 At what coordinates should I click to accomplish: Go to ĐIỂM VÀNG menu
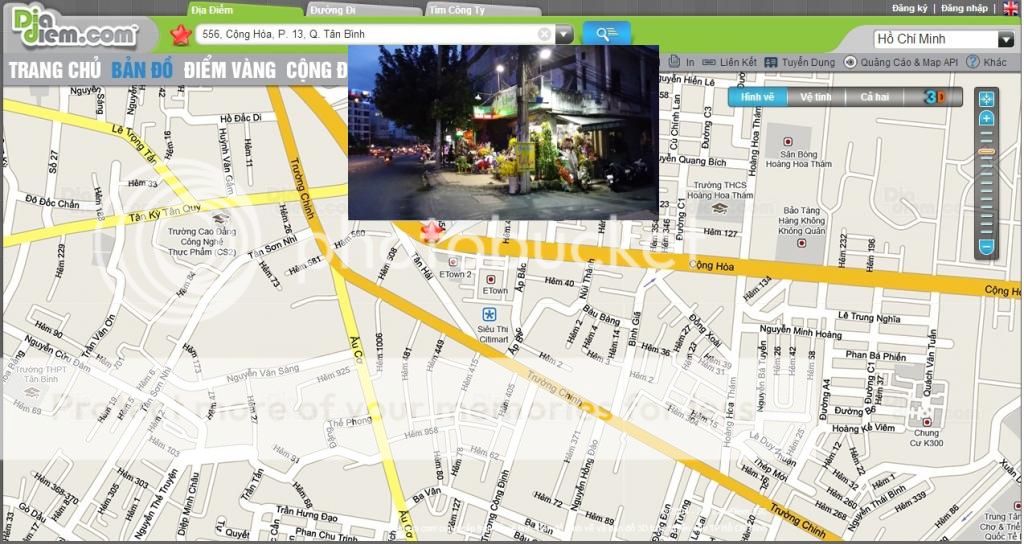tap(229, 71)
